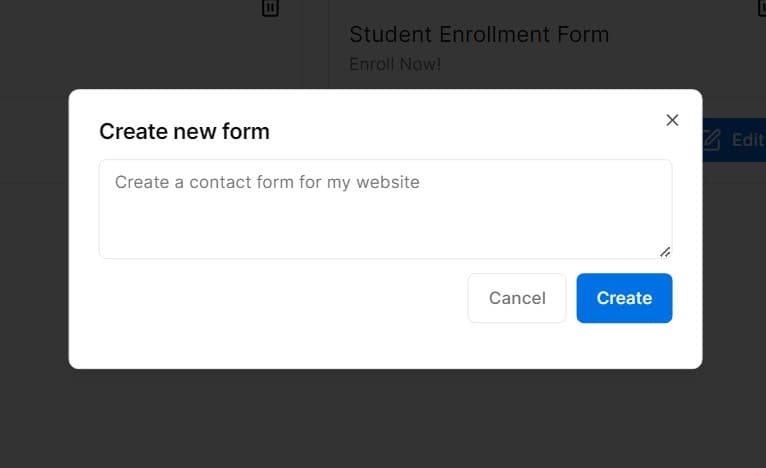
Task: Click the Edit label behind the dialog
Action: click(x=747, y=140)
